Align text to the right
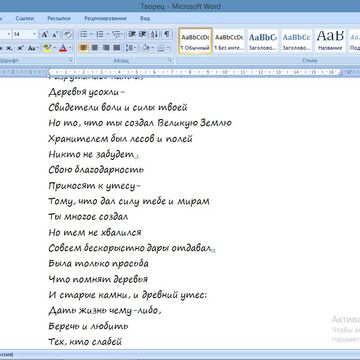The width and height of the screenshot is (360, 360). click(x=106, y=48)
